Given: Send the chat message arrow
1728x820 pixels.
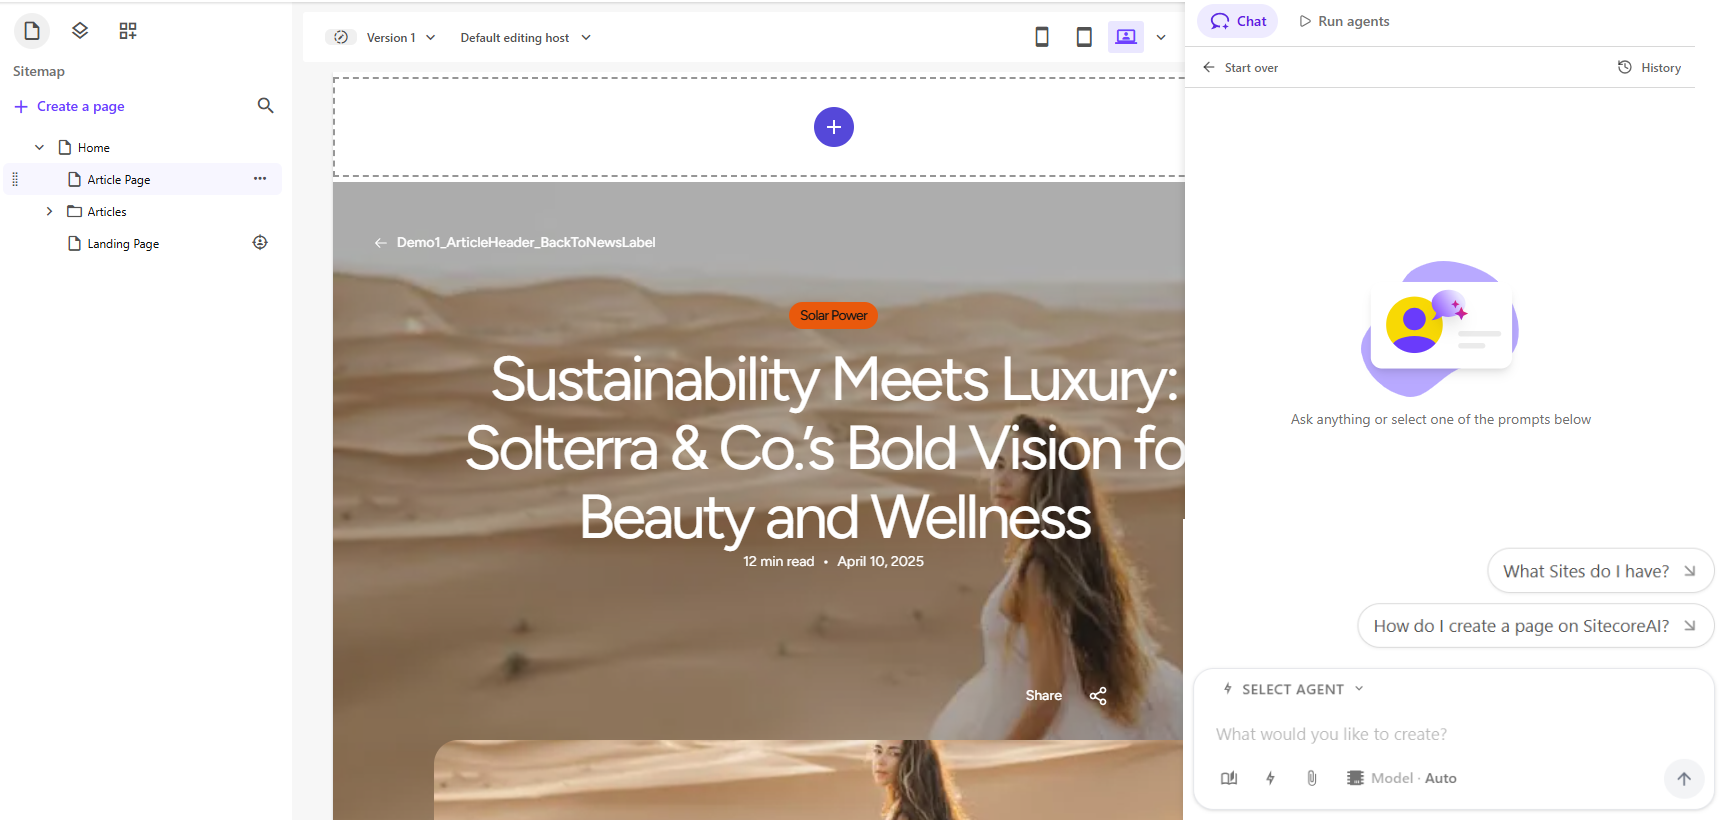Looking at the screenshot, I should (1684, 779).
